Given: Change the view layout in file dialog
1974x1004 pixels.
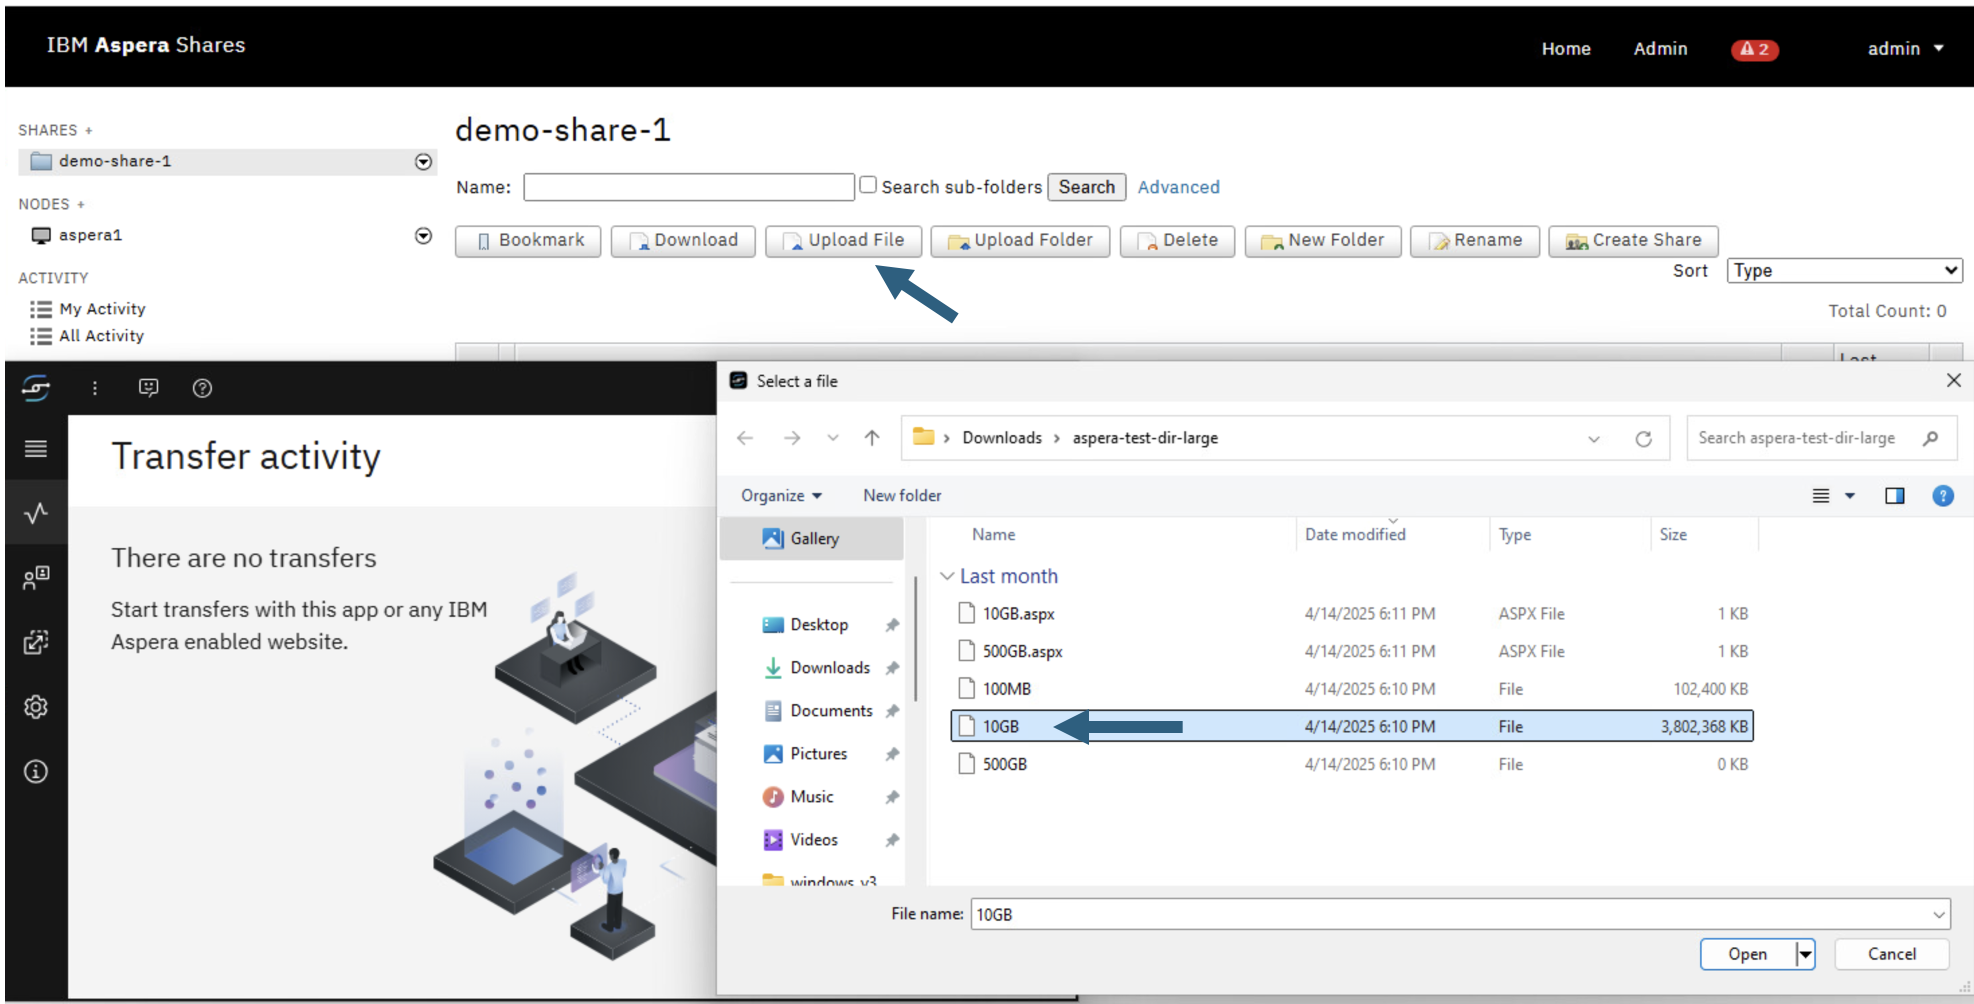Looking at the screenshot, I should point(1821,496).
